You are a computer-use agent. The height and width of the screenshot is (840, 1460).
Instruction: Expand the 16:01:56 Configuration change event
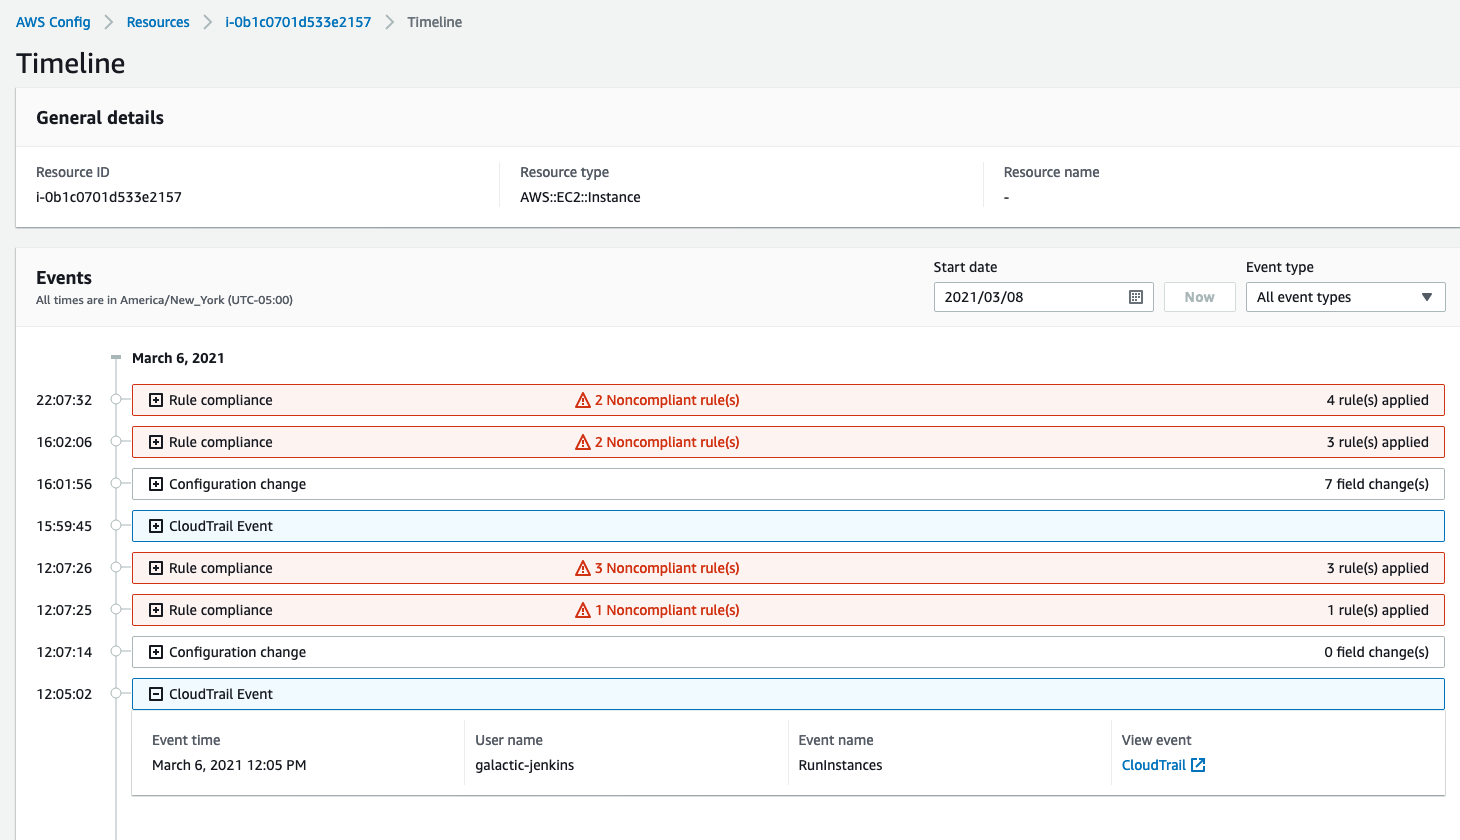[156, 484]
